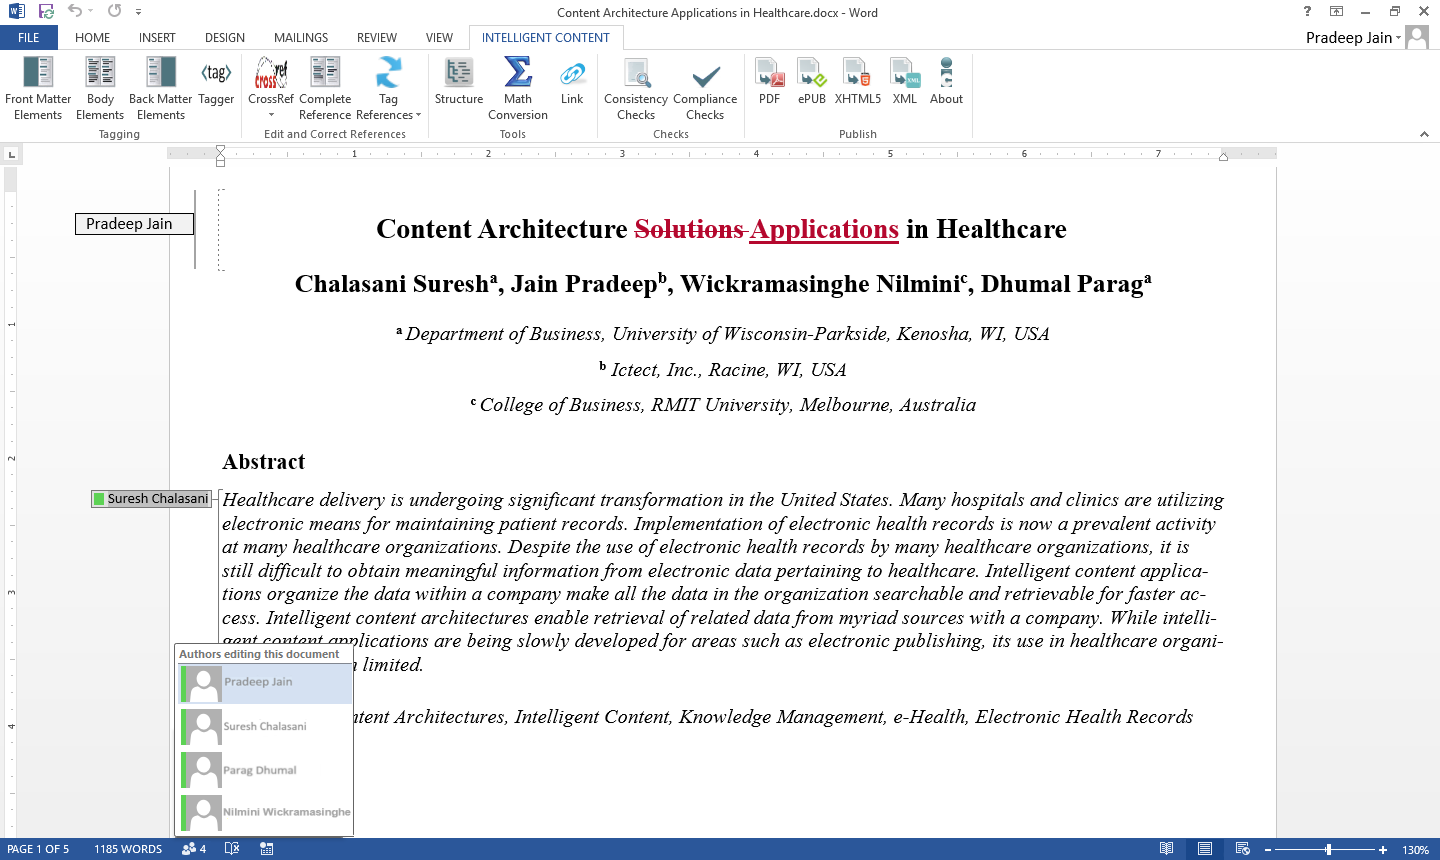Screen dimensions: 1440x860
Task: Launch Back Matter Elements tagging
Action: [161, 88]
